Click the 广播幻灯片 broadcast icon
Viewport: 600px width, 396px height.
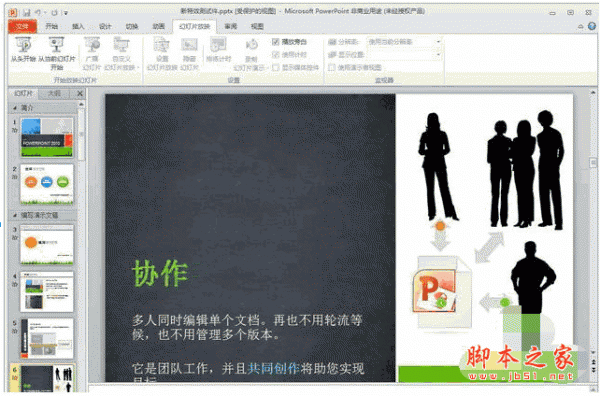[x=92, y=45]
